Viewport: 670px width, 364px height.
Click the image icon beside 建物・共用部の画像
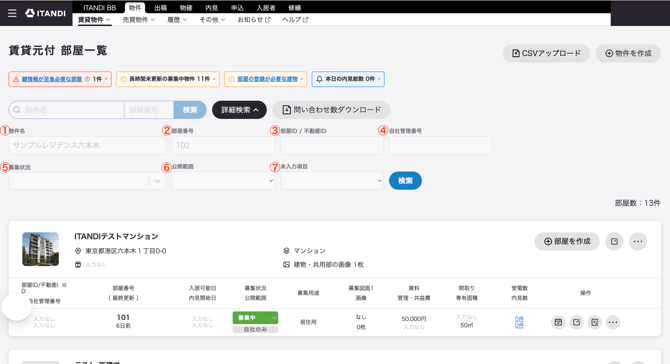[x=286, y=264]
